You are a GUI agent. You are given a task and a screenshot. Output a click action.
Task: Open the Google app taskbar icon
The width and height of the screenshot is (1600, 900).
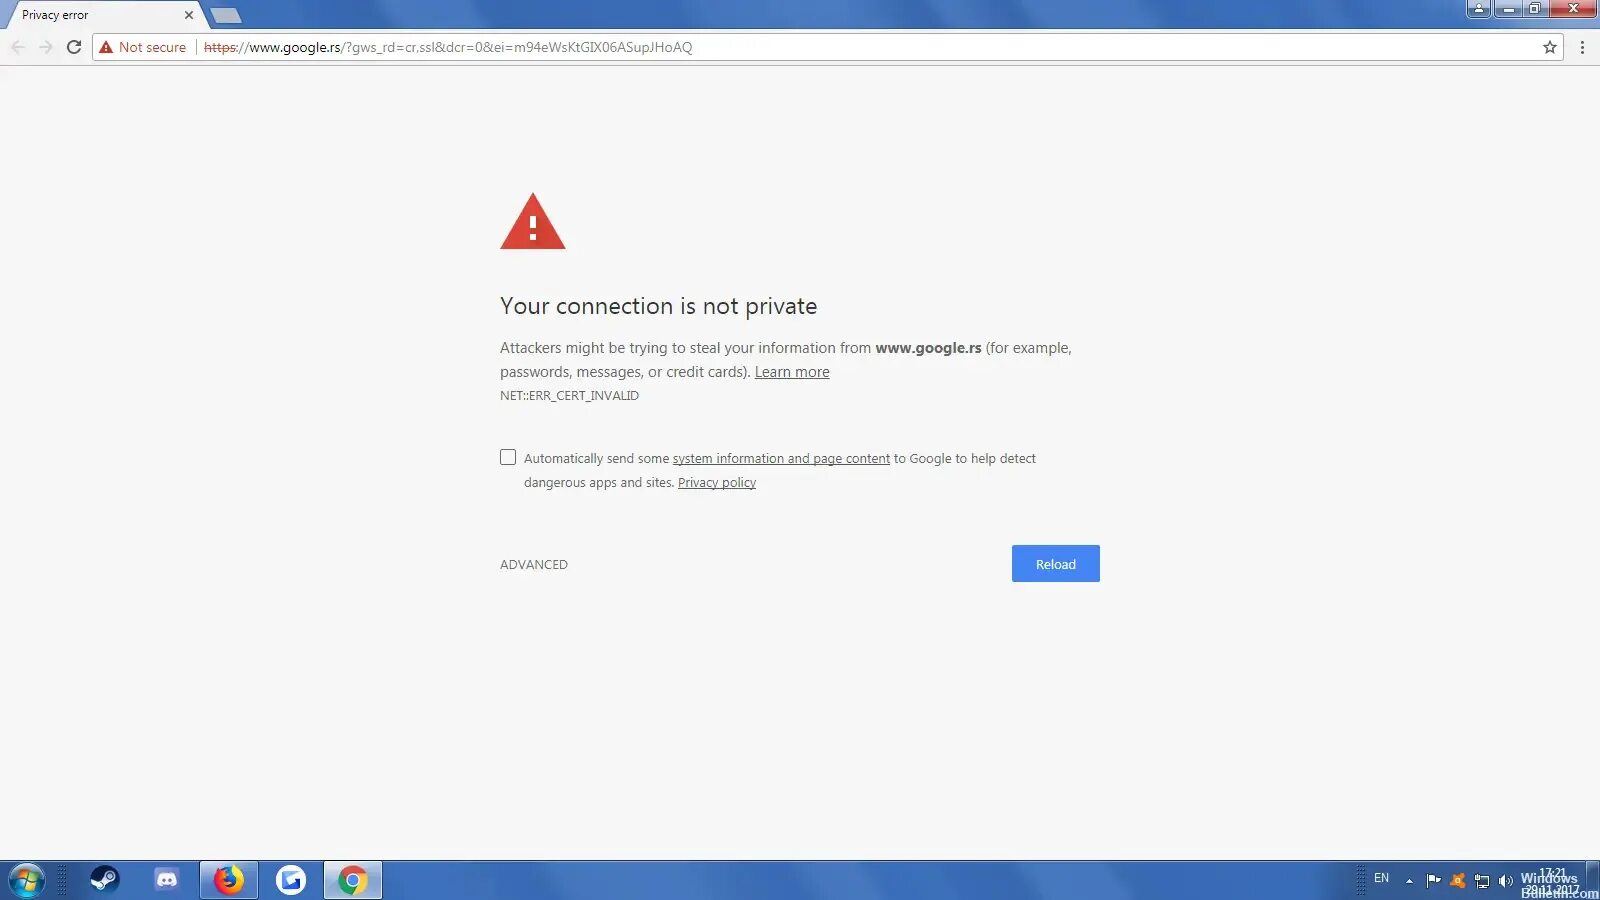pyautogui.click(x=291, y=880)
